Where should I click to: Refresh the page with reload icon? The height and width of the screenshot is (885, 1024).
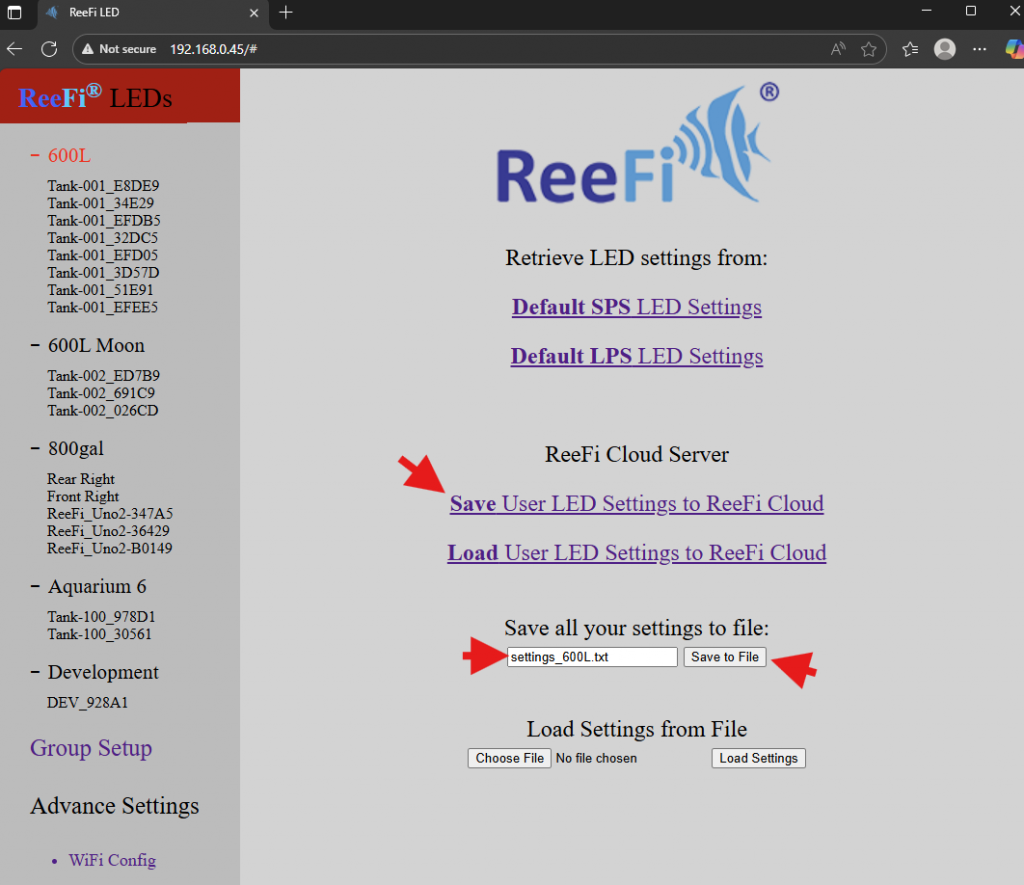(49, 49)
